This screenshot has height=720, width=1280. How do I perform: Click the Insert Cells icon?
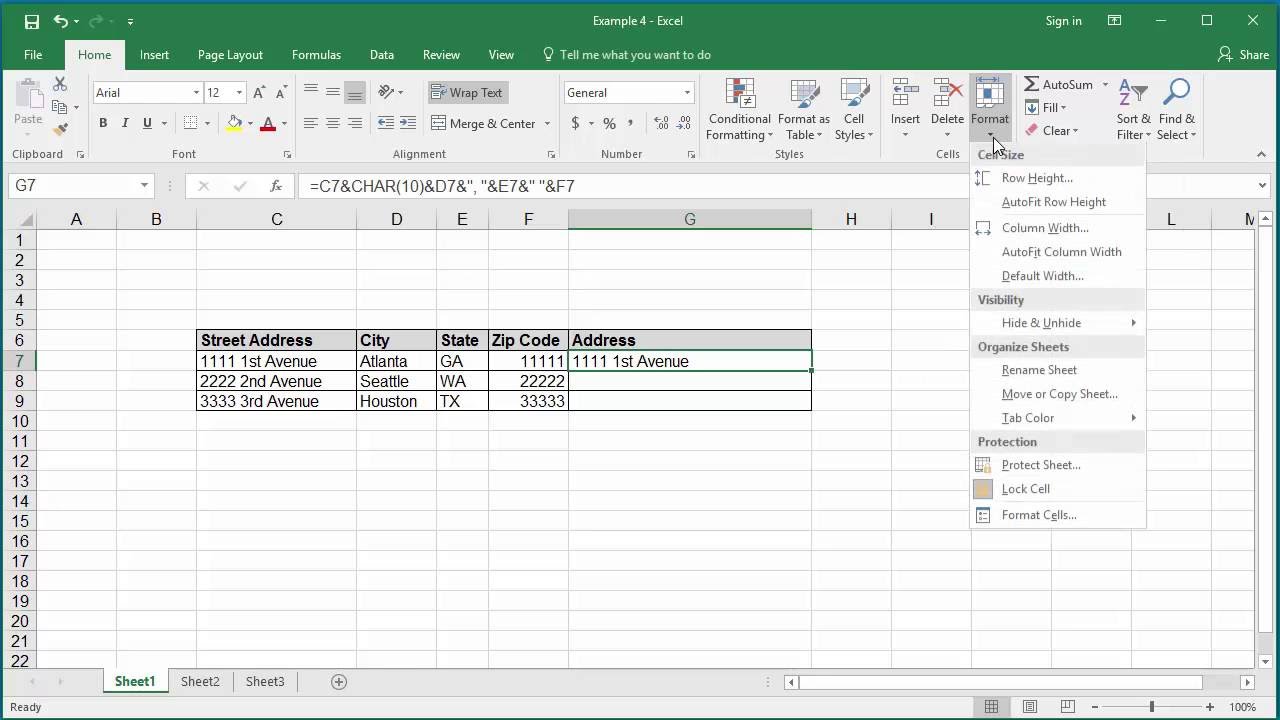coord(905,94)
